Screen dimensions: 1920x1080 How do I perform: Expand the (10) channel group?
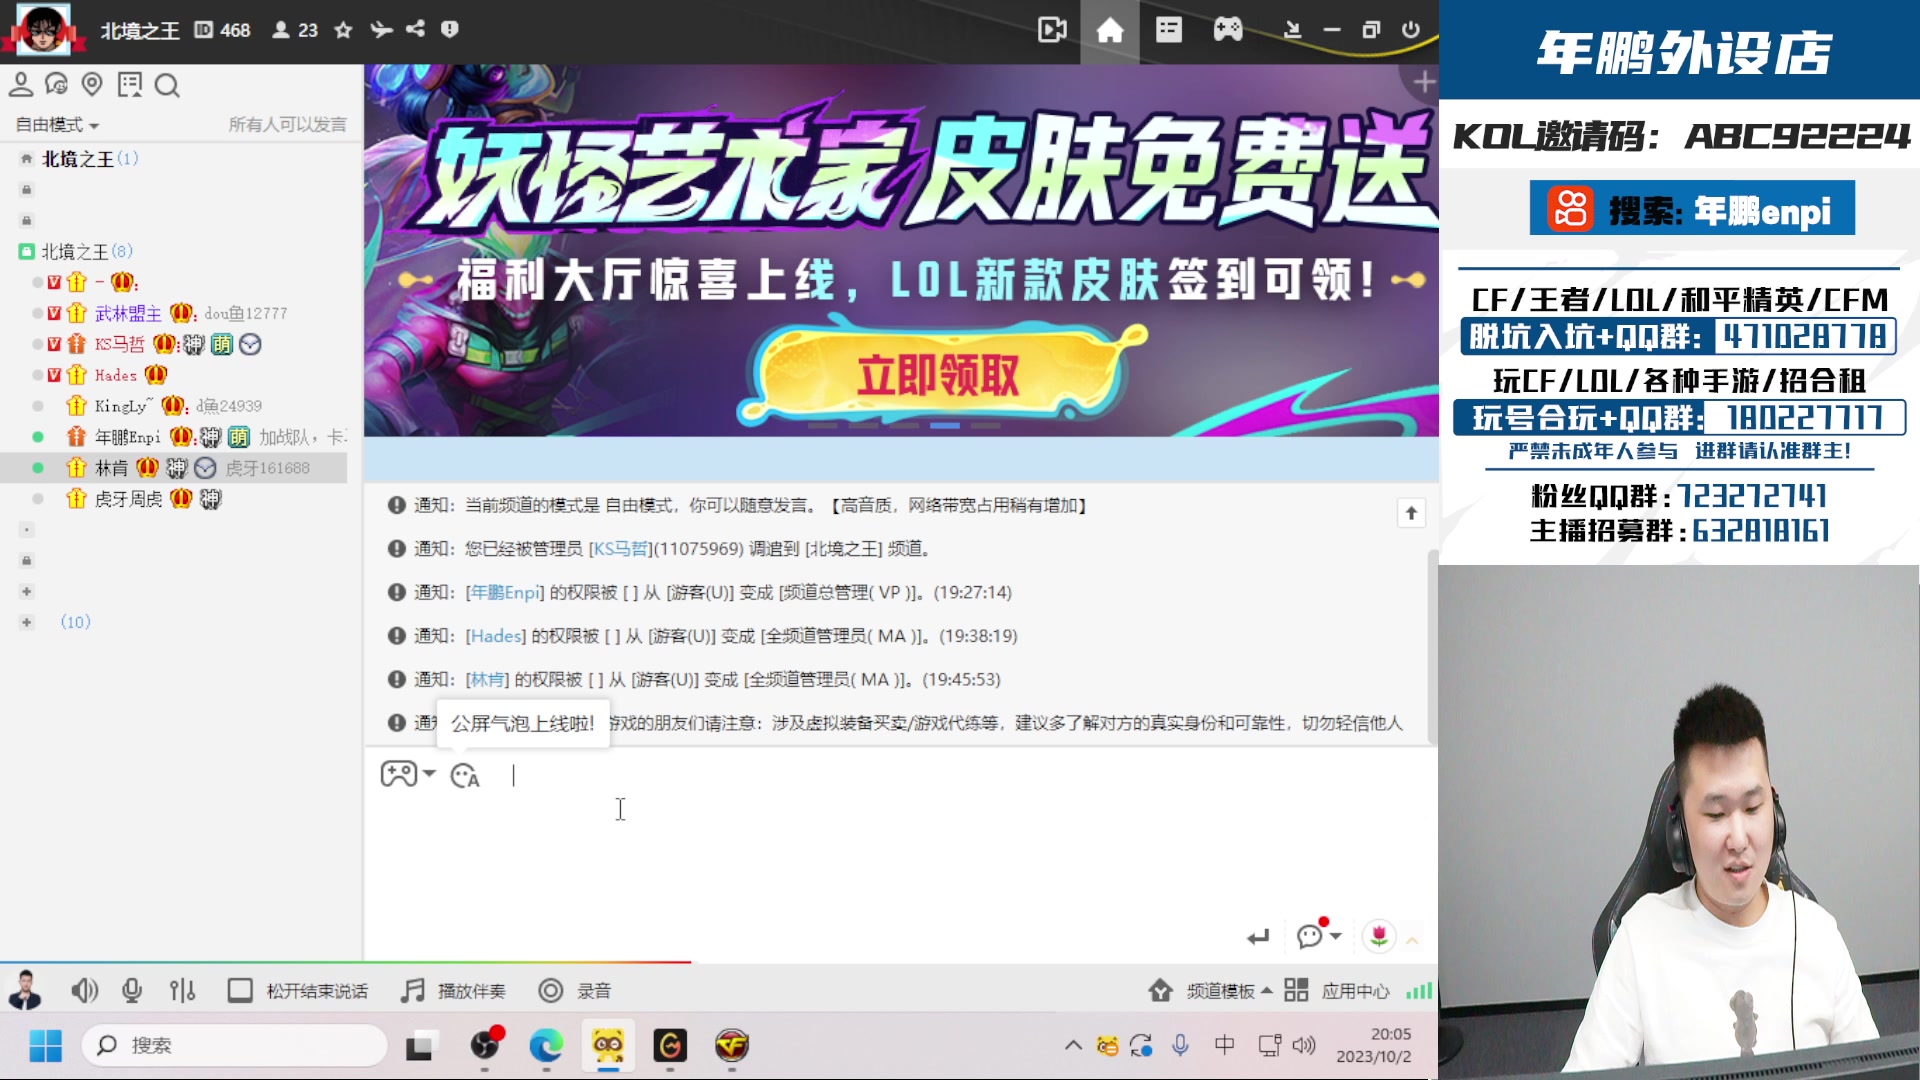27,622
